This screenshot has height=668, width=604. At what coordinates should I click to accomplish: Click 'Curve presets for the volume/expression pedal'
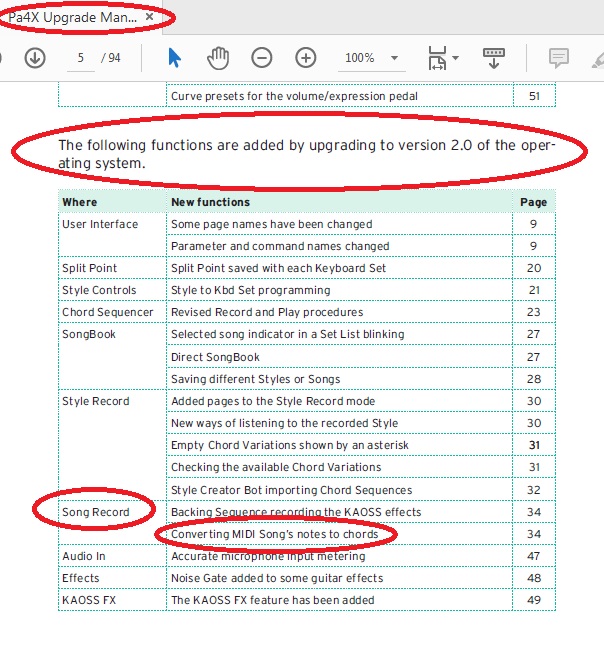click(294, 96)
